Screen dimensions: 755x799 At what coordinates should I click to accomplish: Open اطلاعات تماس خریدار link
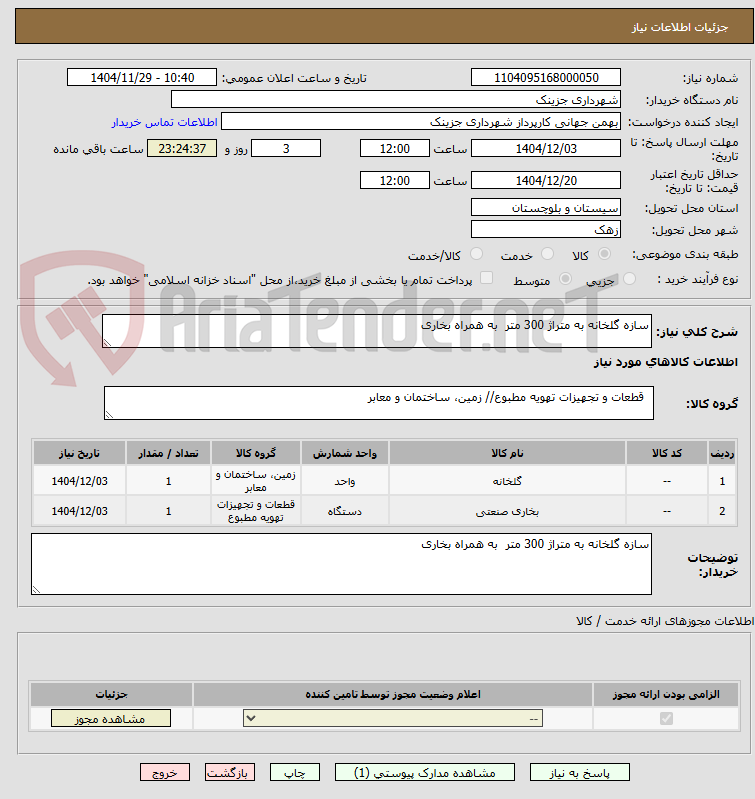point(165,122)
